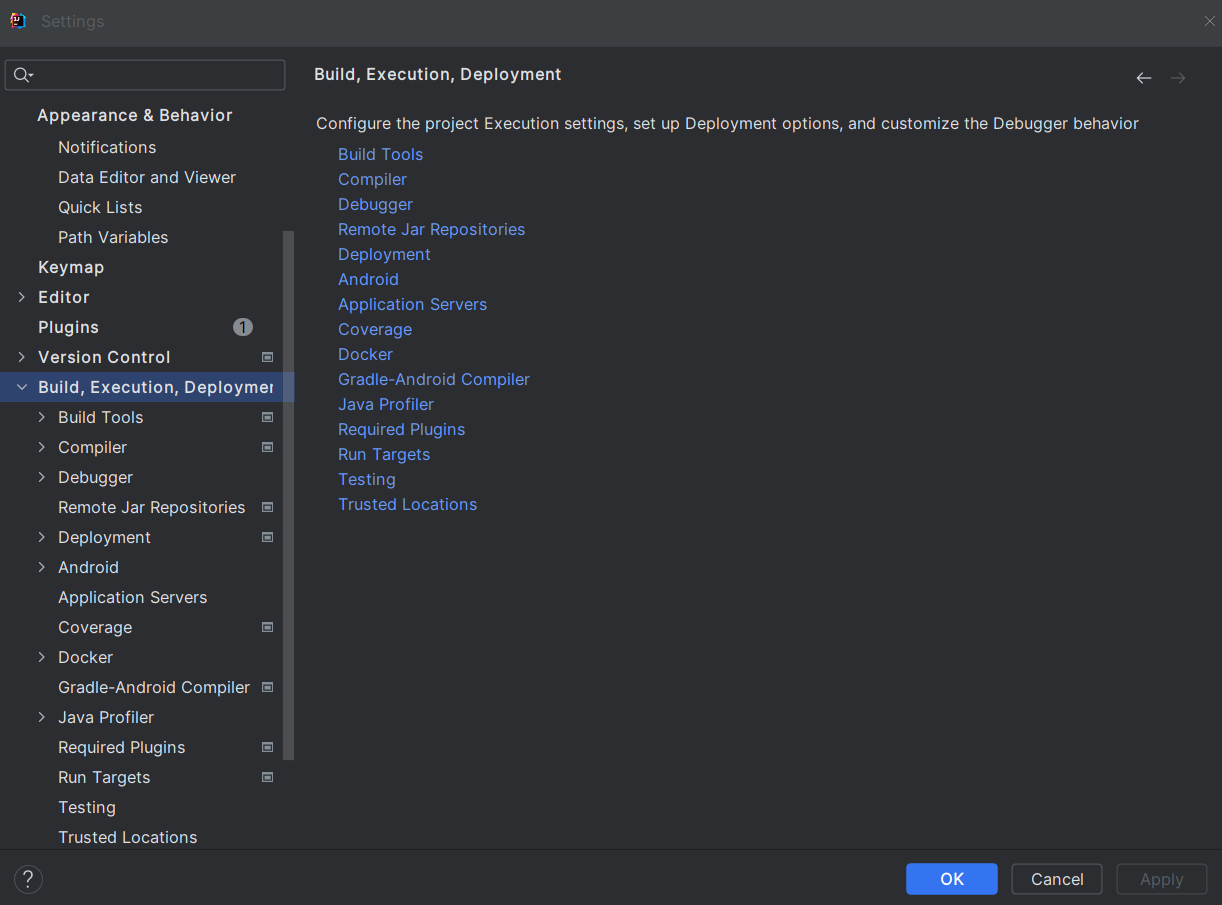Open the Android link in main pane
The height and width of the screenshot is (905, 1222).
pos(368,279)
